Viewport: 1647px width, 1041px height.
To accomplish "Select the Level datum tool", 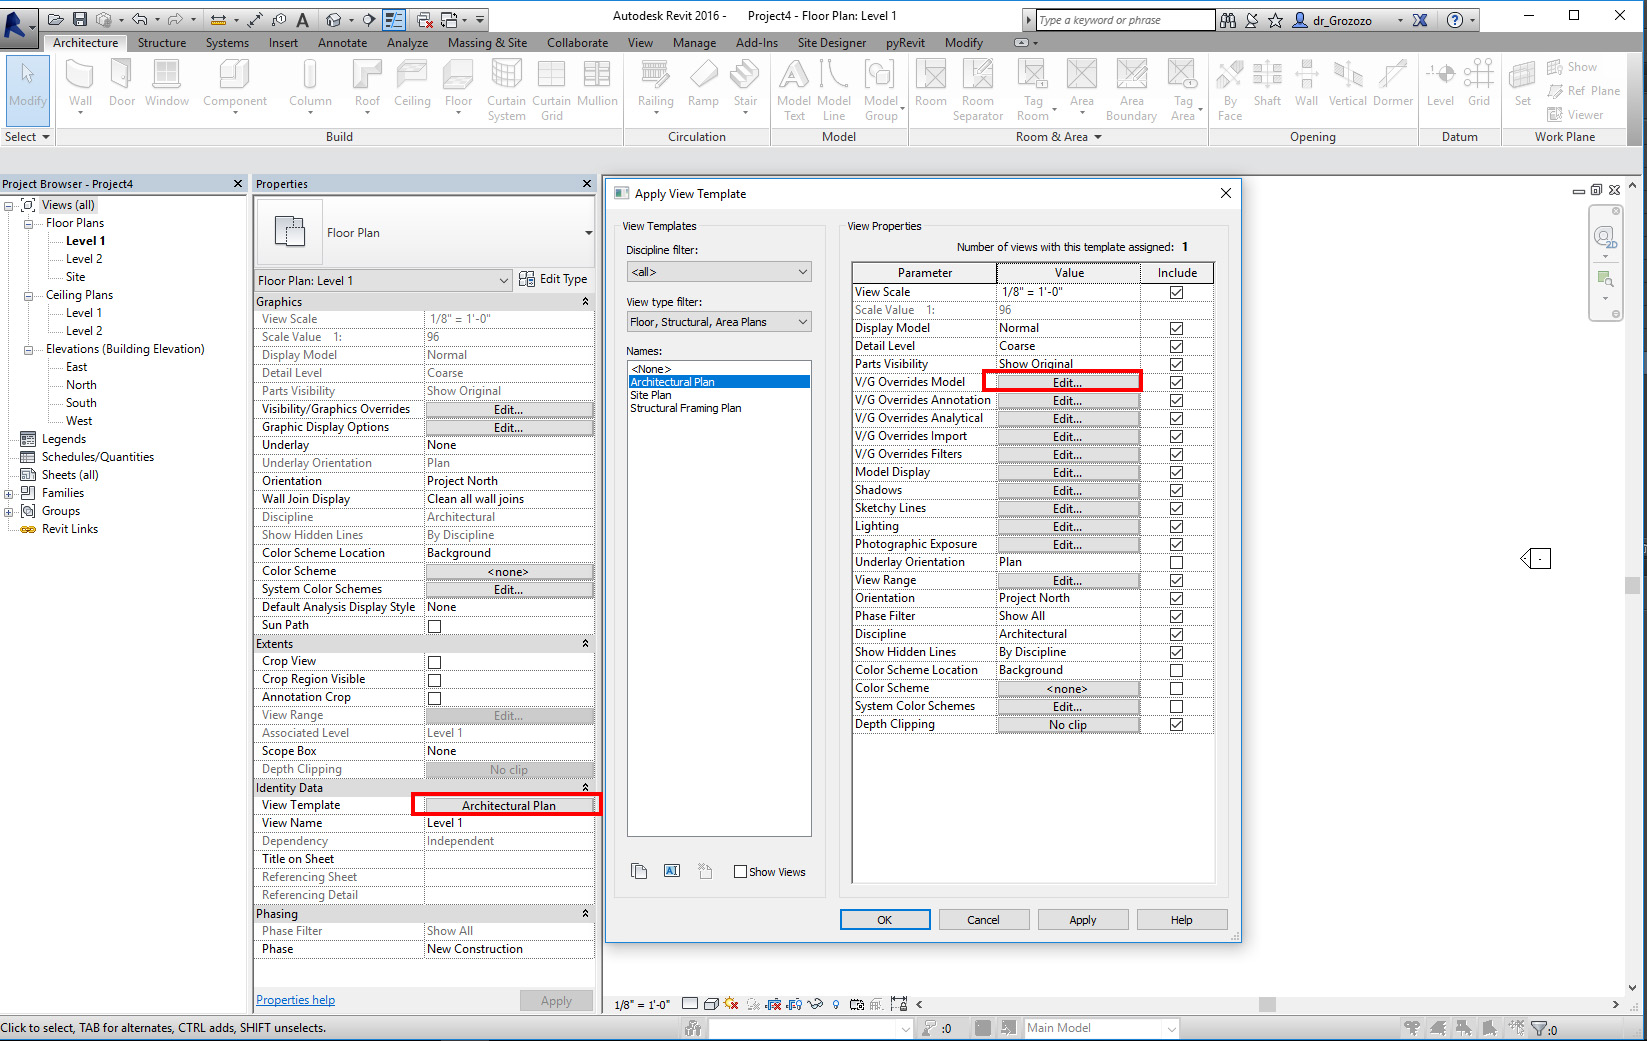I will tap(1440, 83).
